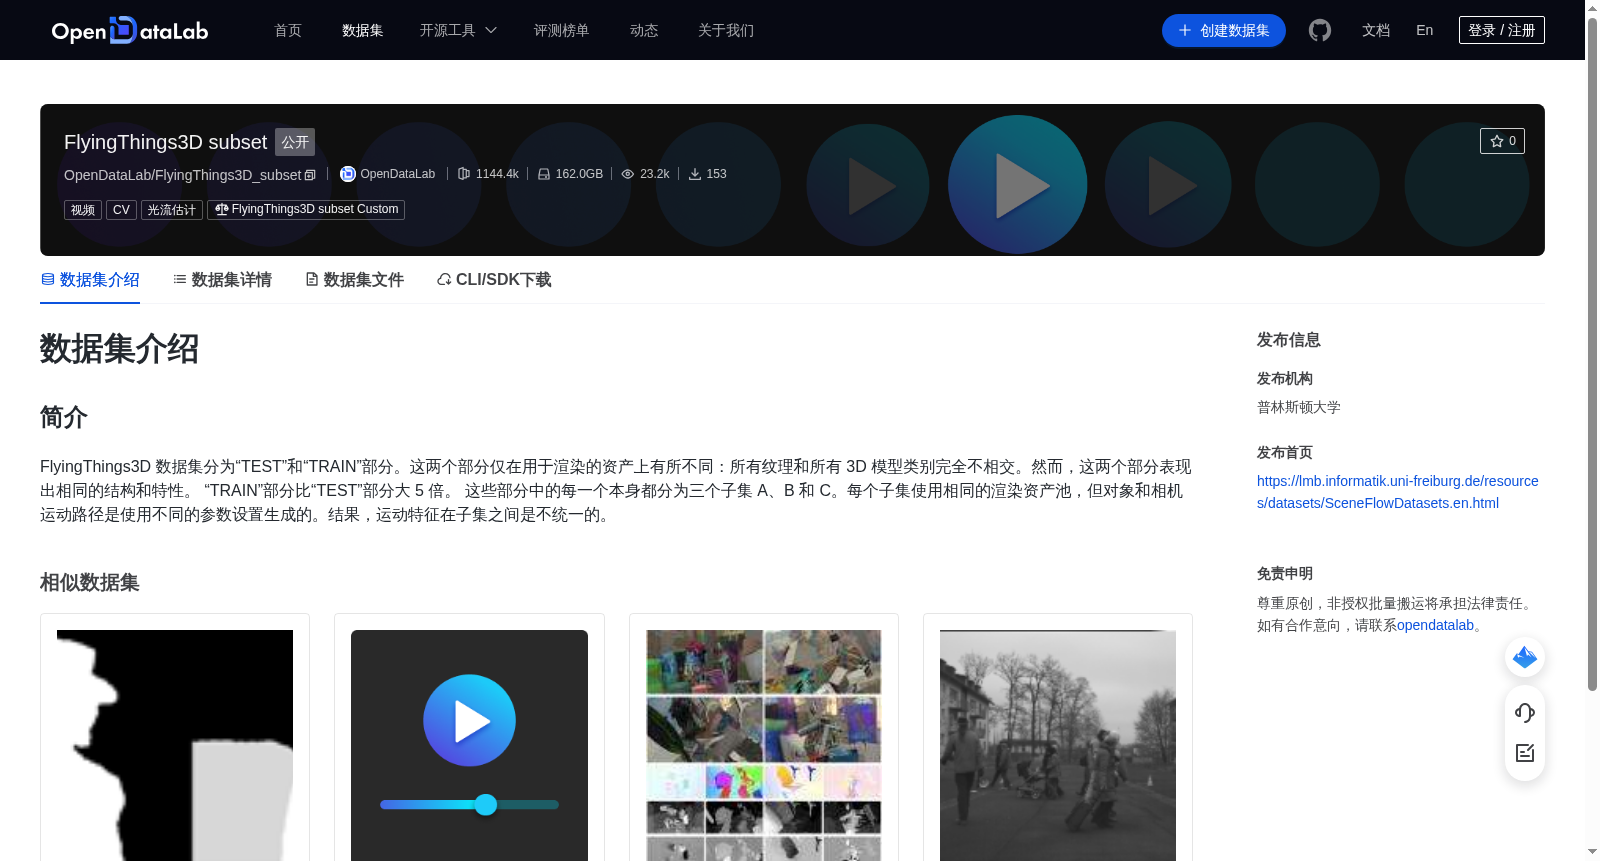
Task: Open the video player similar dataset thumbnail
Action: pos(469,745)
